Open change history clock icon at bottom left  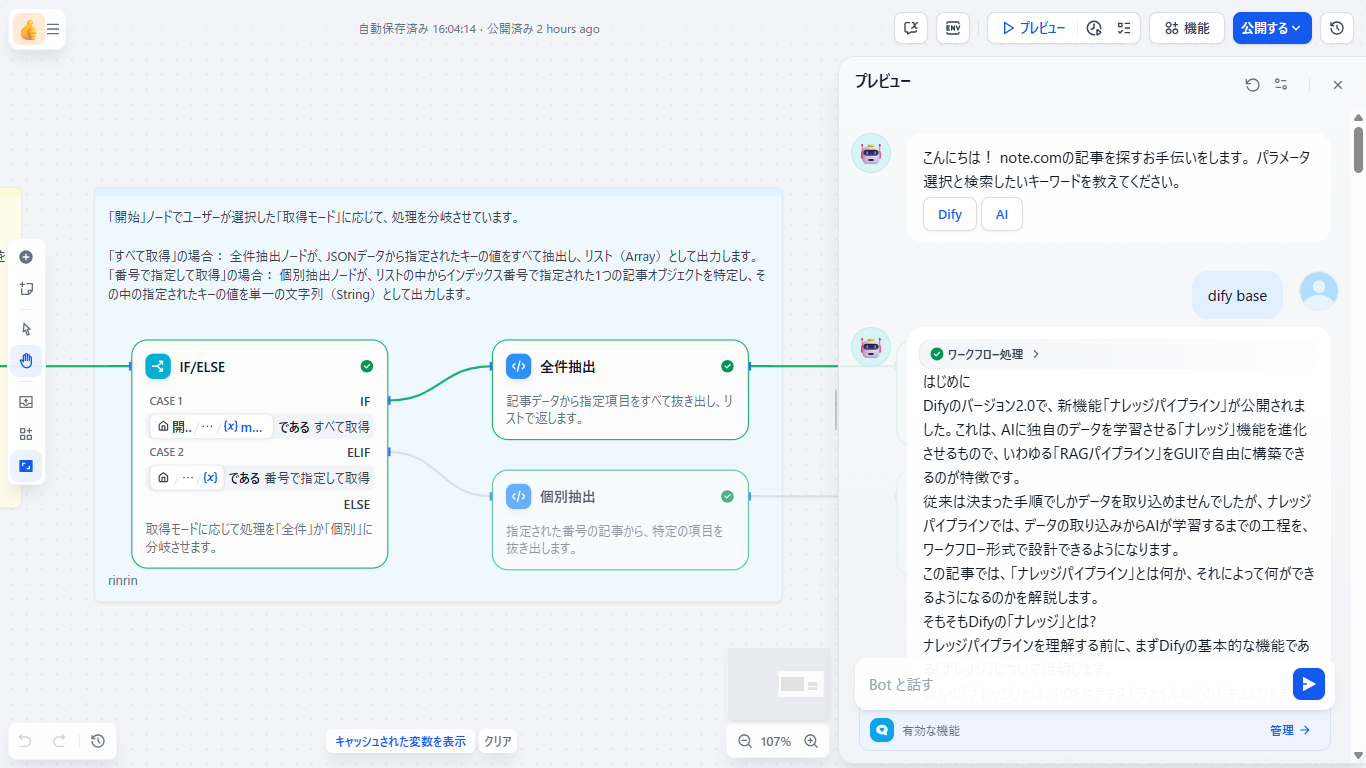tap(97, 741)
